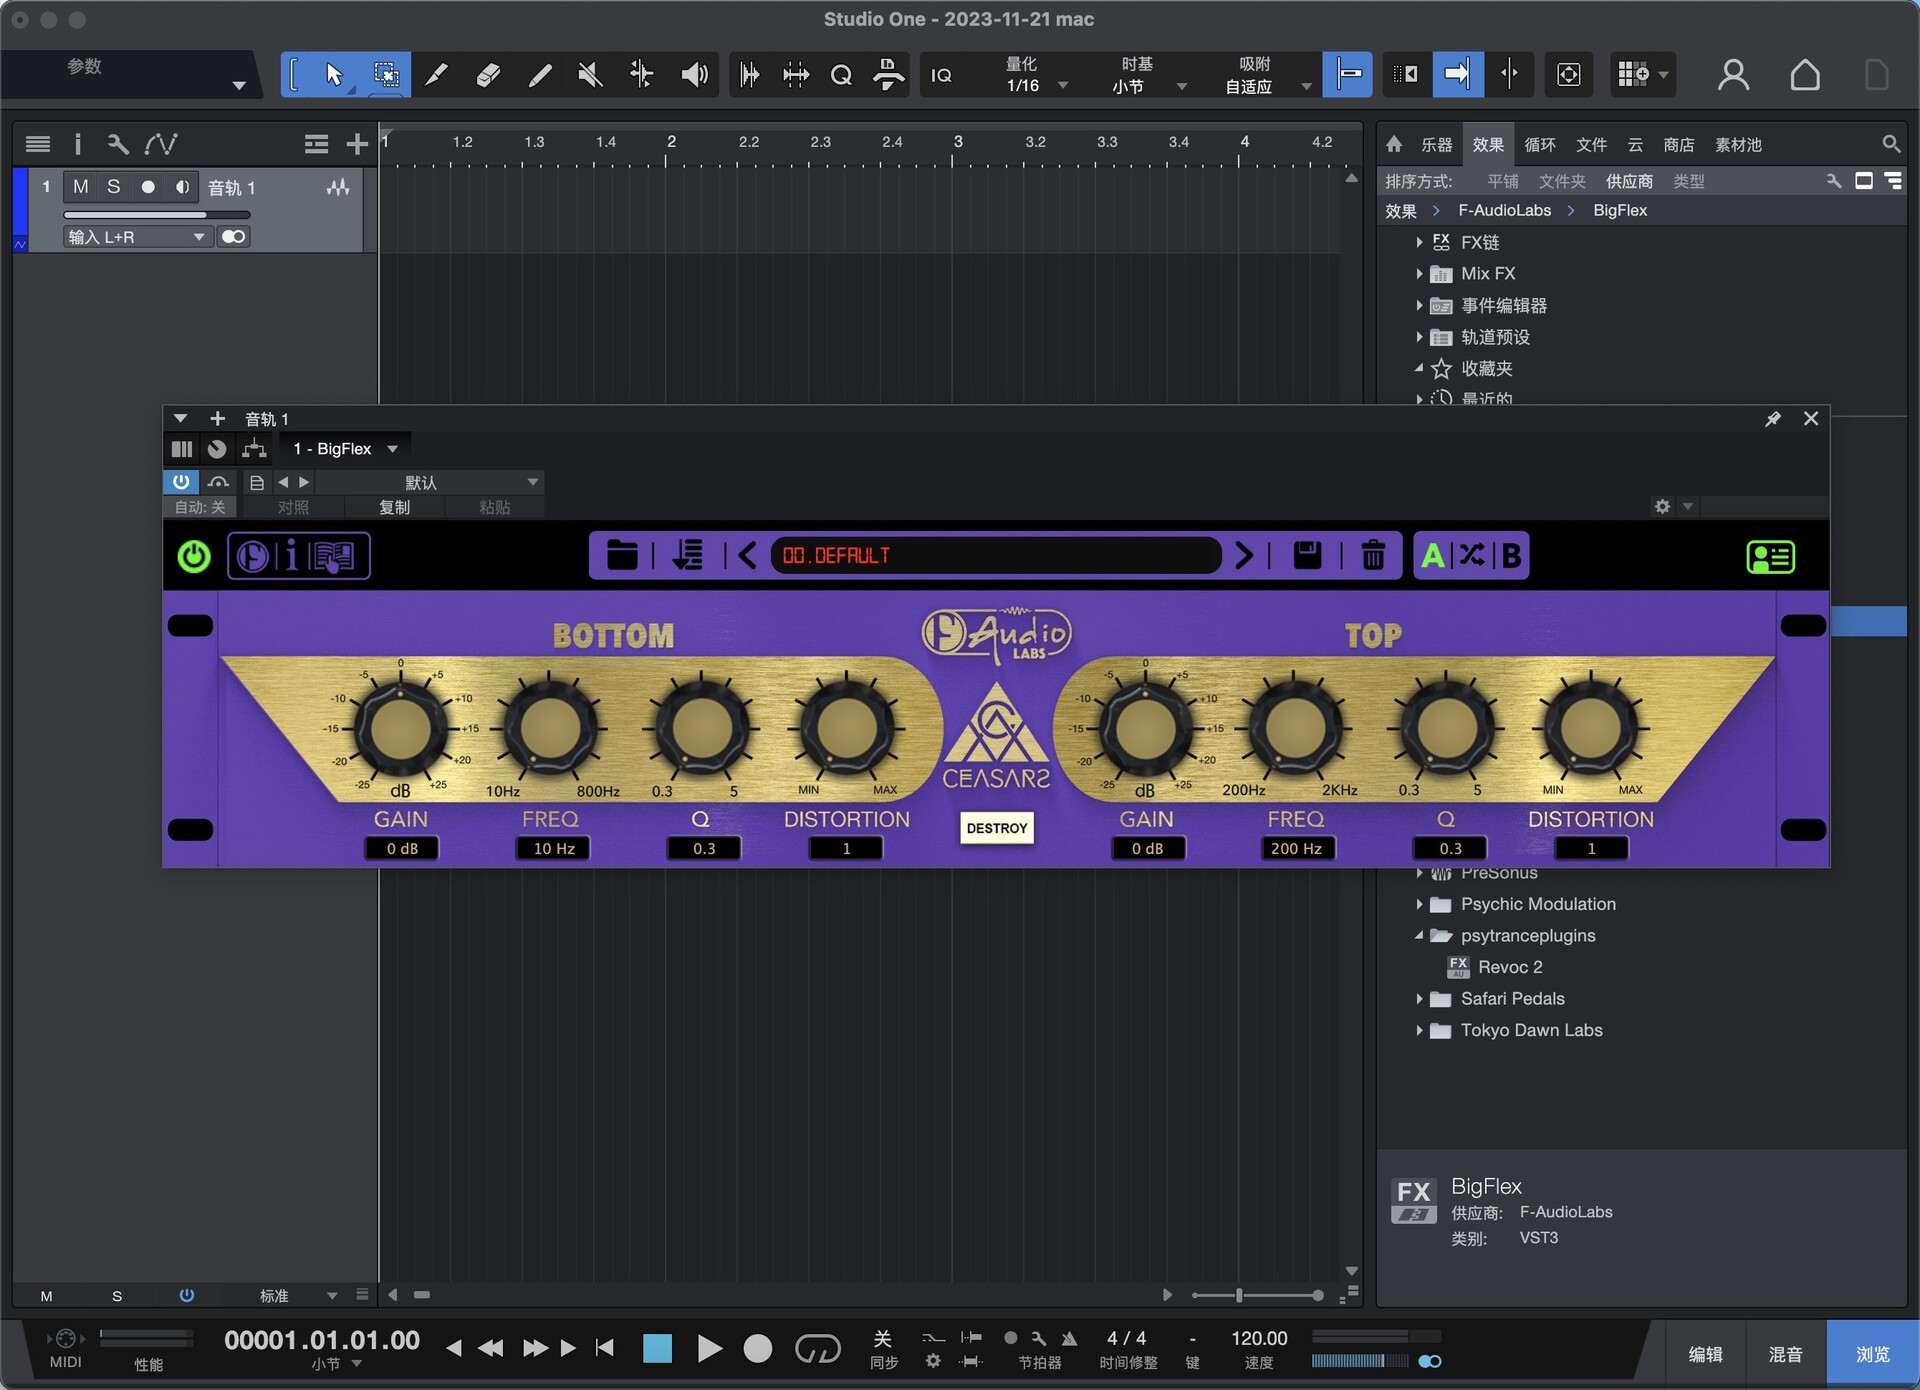
Task: Click the 120.00 tempo value
Action: click(1258, 1339)
